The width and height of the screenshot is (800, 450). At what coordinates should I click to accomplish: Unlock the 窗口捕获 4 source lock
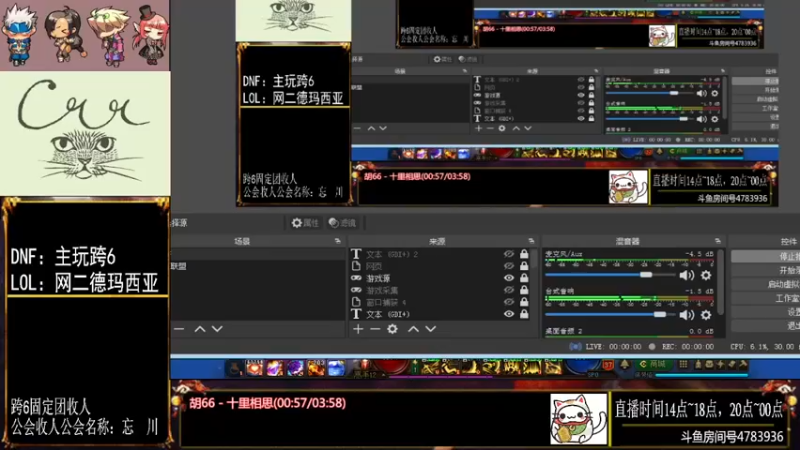point(524,302)
